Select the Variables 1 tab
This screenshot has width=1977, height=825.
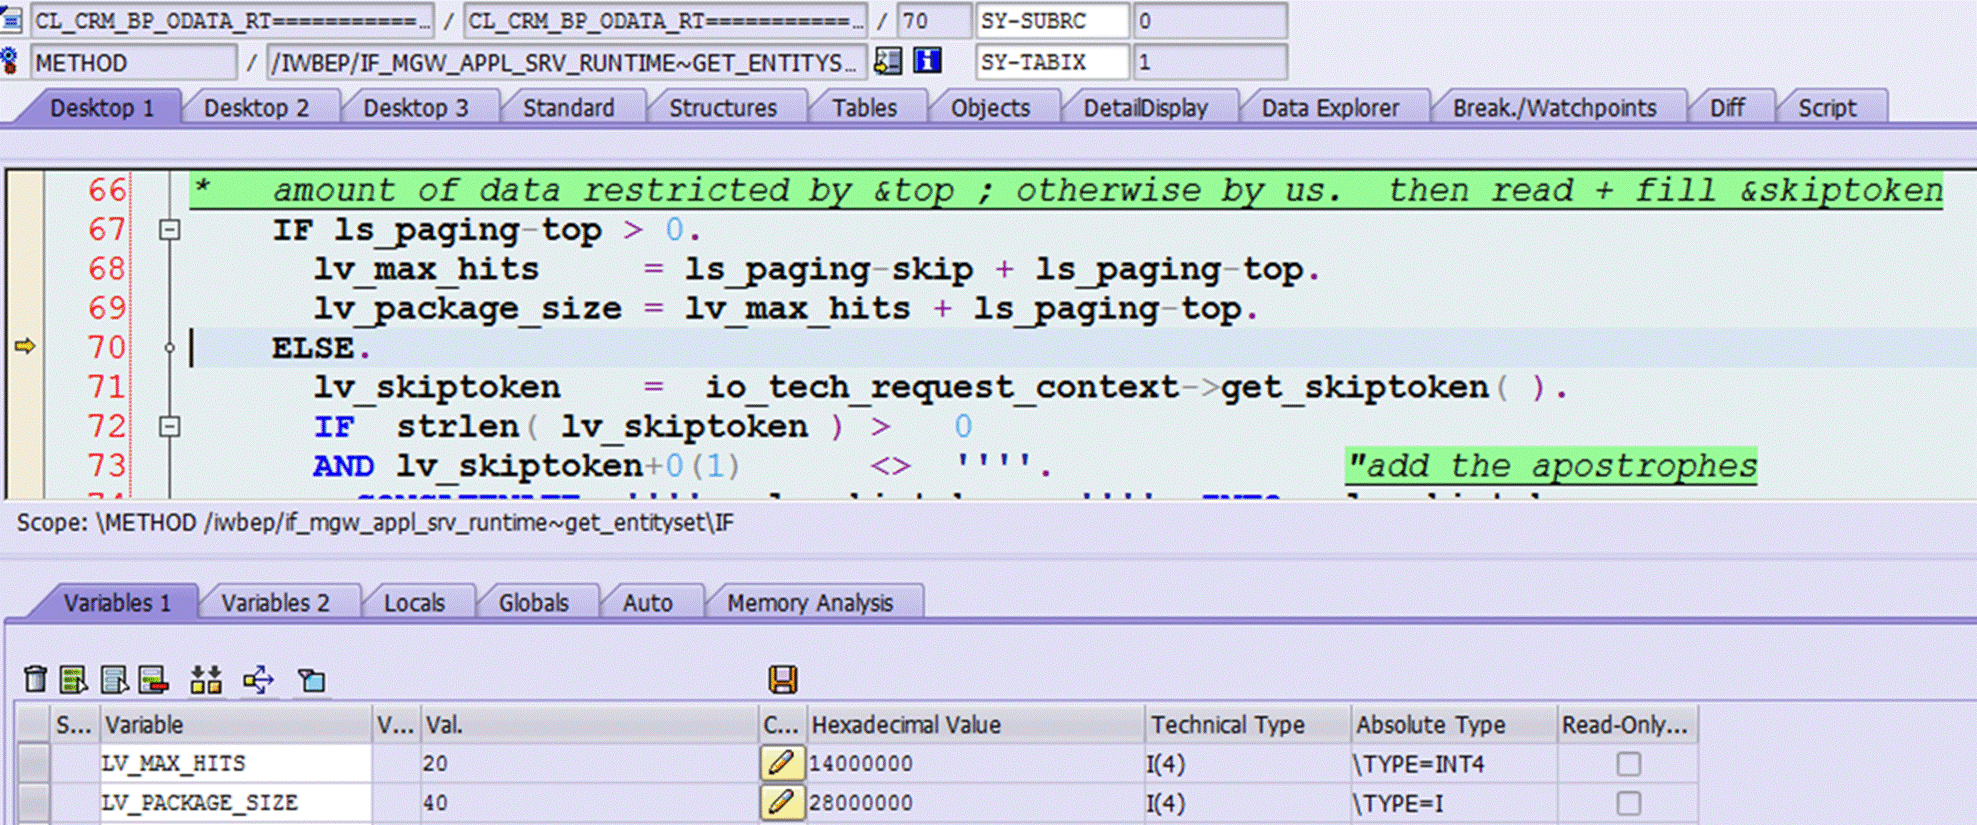[x=117, y=603]
